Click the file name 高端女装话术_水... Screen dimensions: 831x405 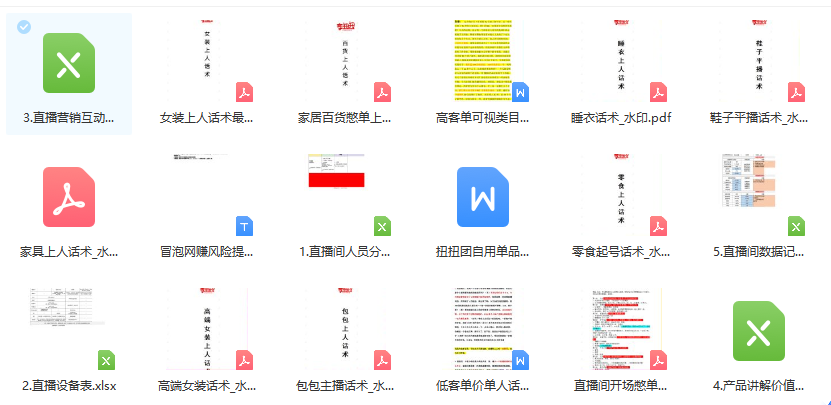[207, 386]
